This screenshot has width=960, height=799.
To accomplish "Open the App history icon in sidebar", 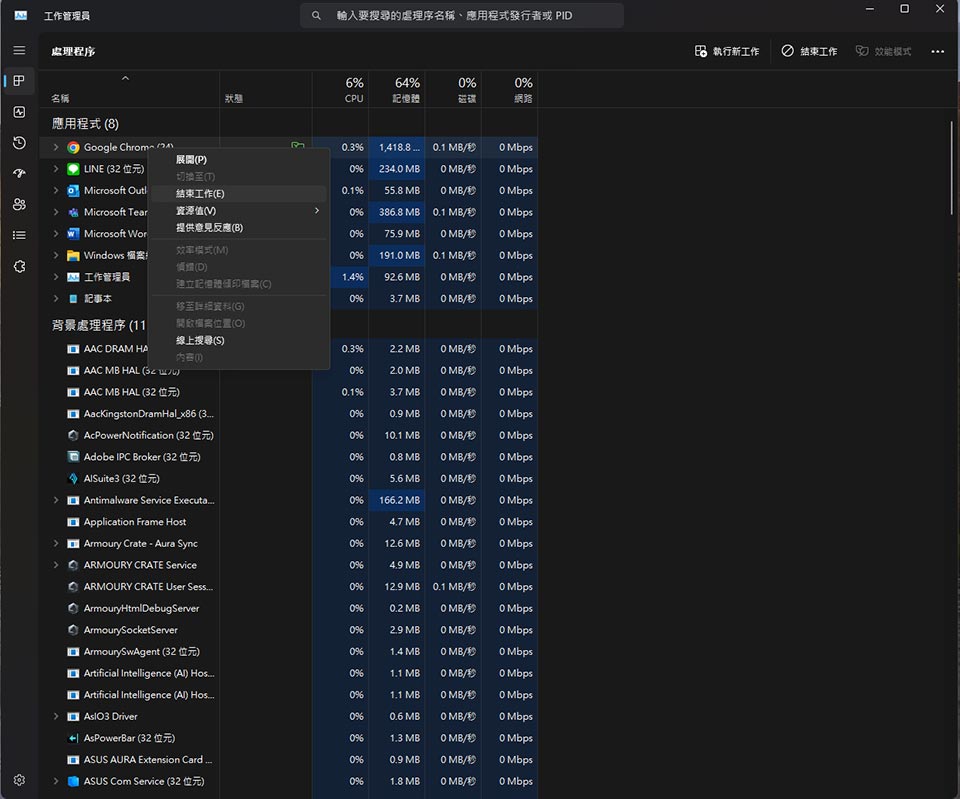I will tap(20, 143).
